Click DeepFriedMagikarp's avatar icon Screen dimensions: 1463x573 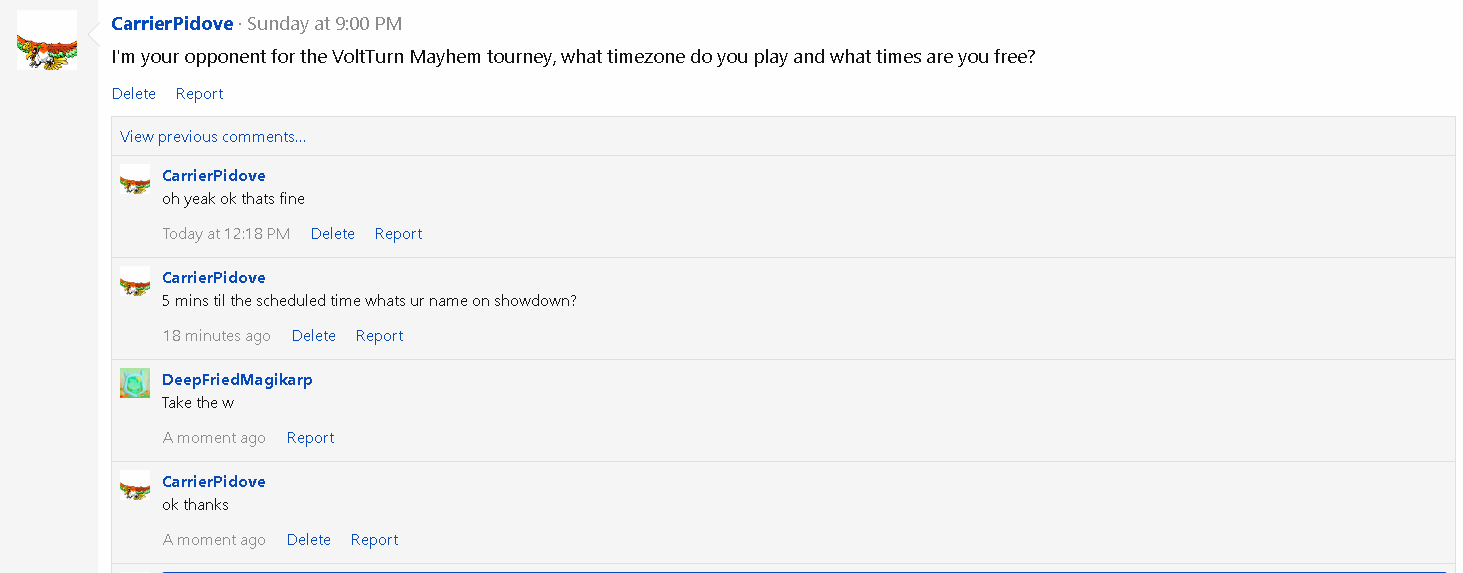pyautogui.click(x=135, y=383)
